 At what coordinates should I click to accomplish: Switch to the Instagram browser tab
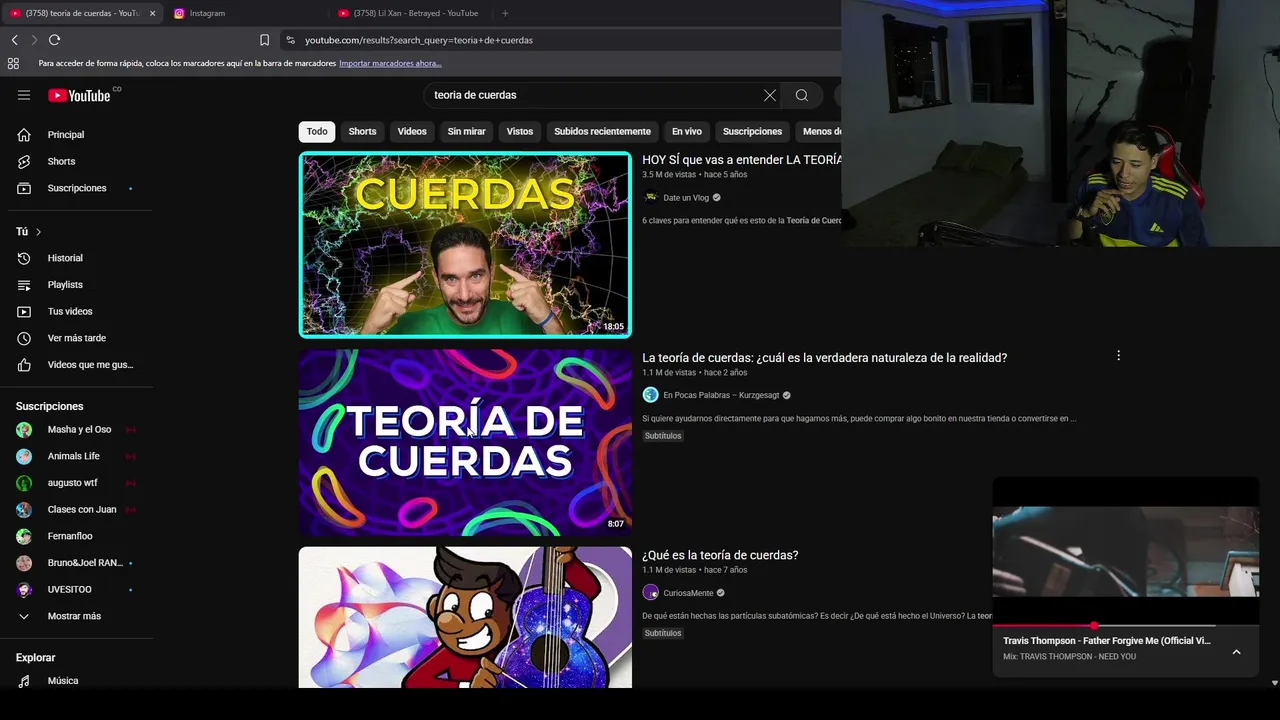click(245, 13)
